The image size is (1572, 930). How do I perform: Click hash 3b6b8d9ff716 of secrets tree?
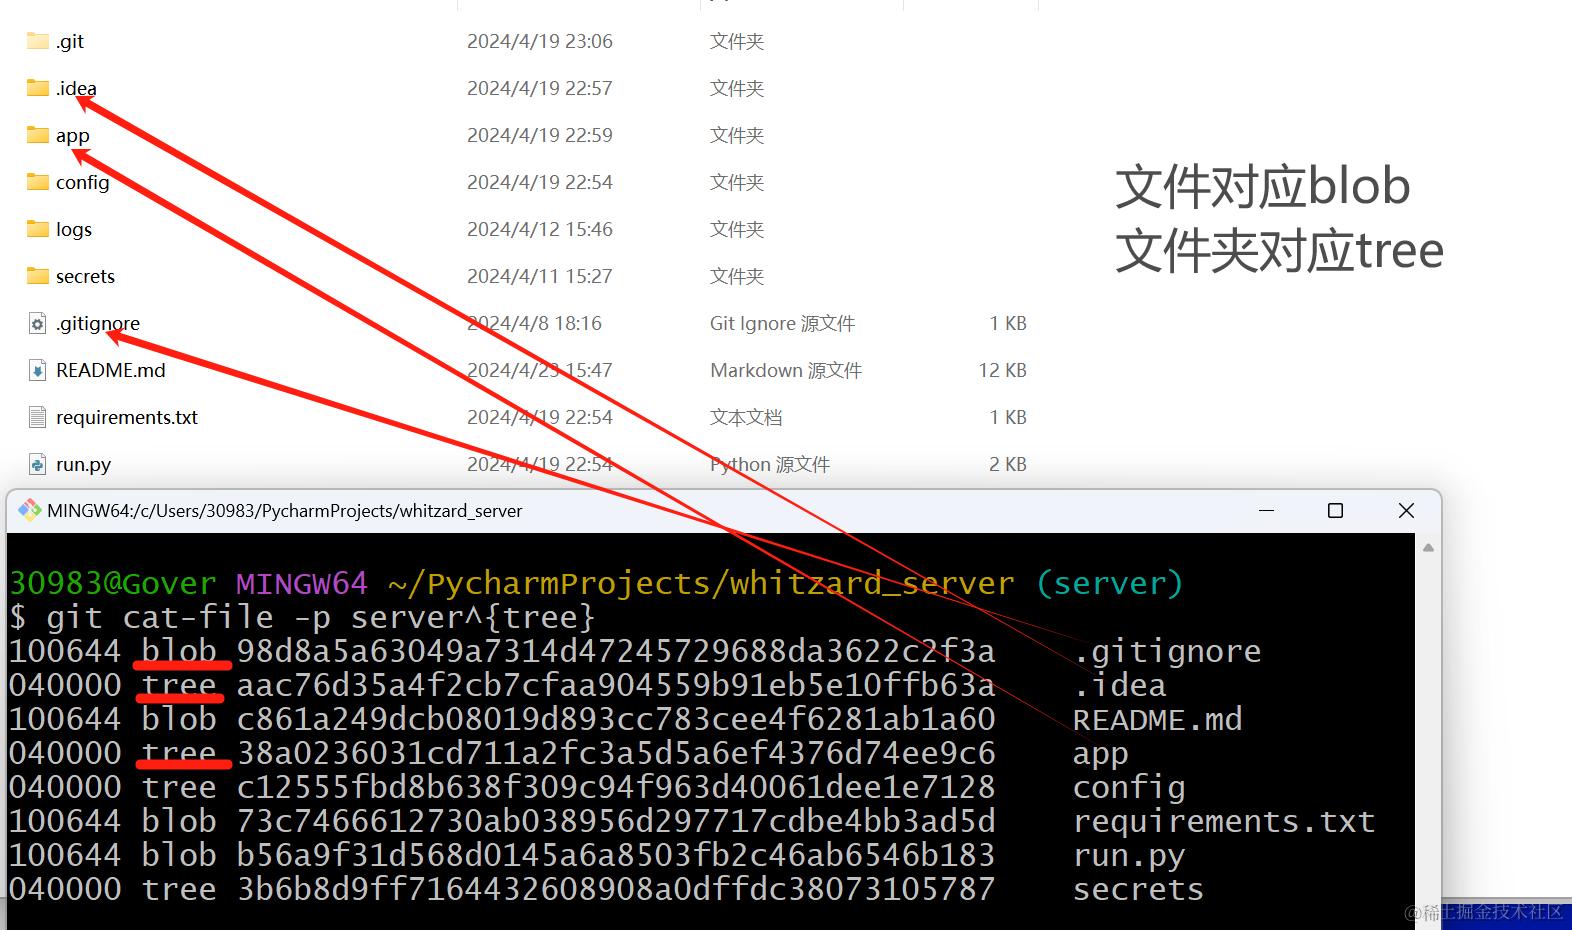(616, 889)
